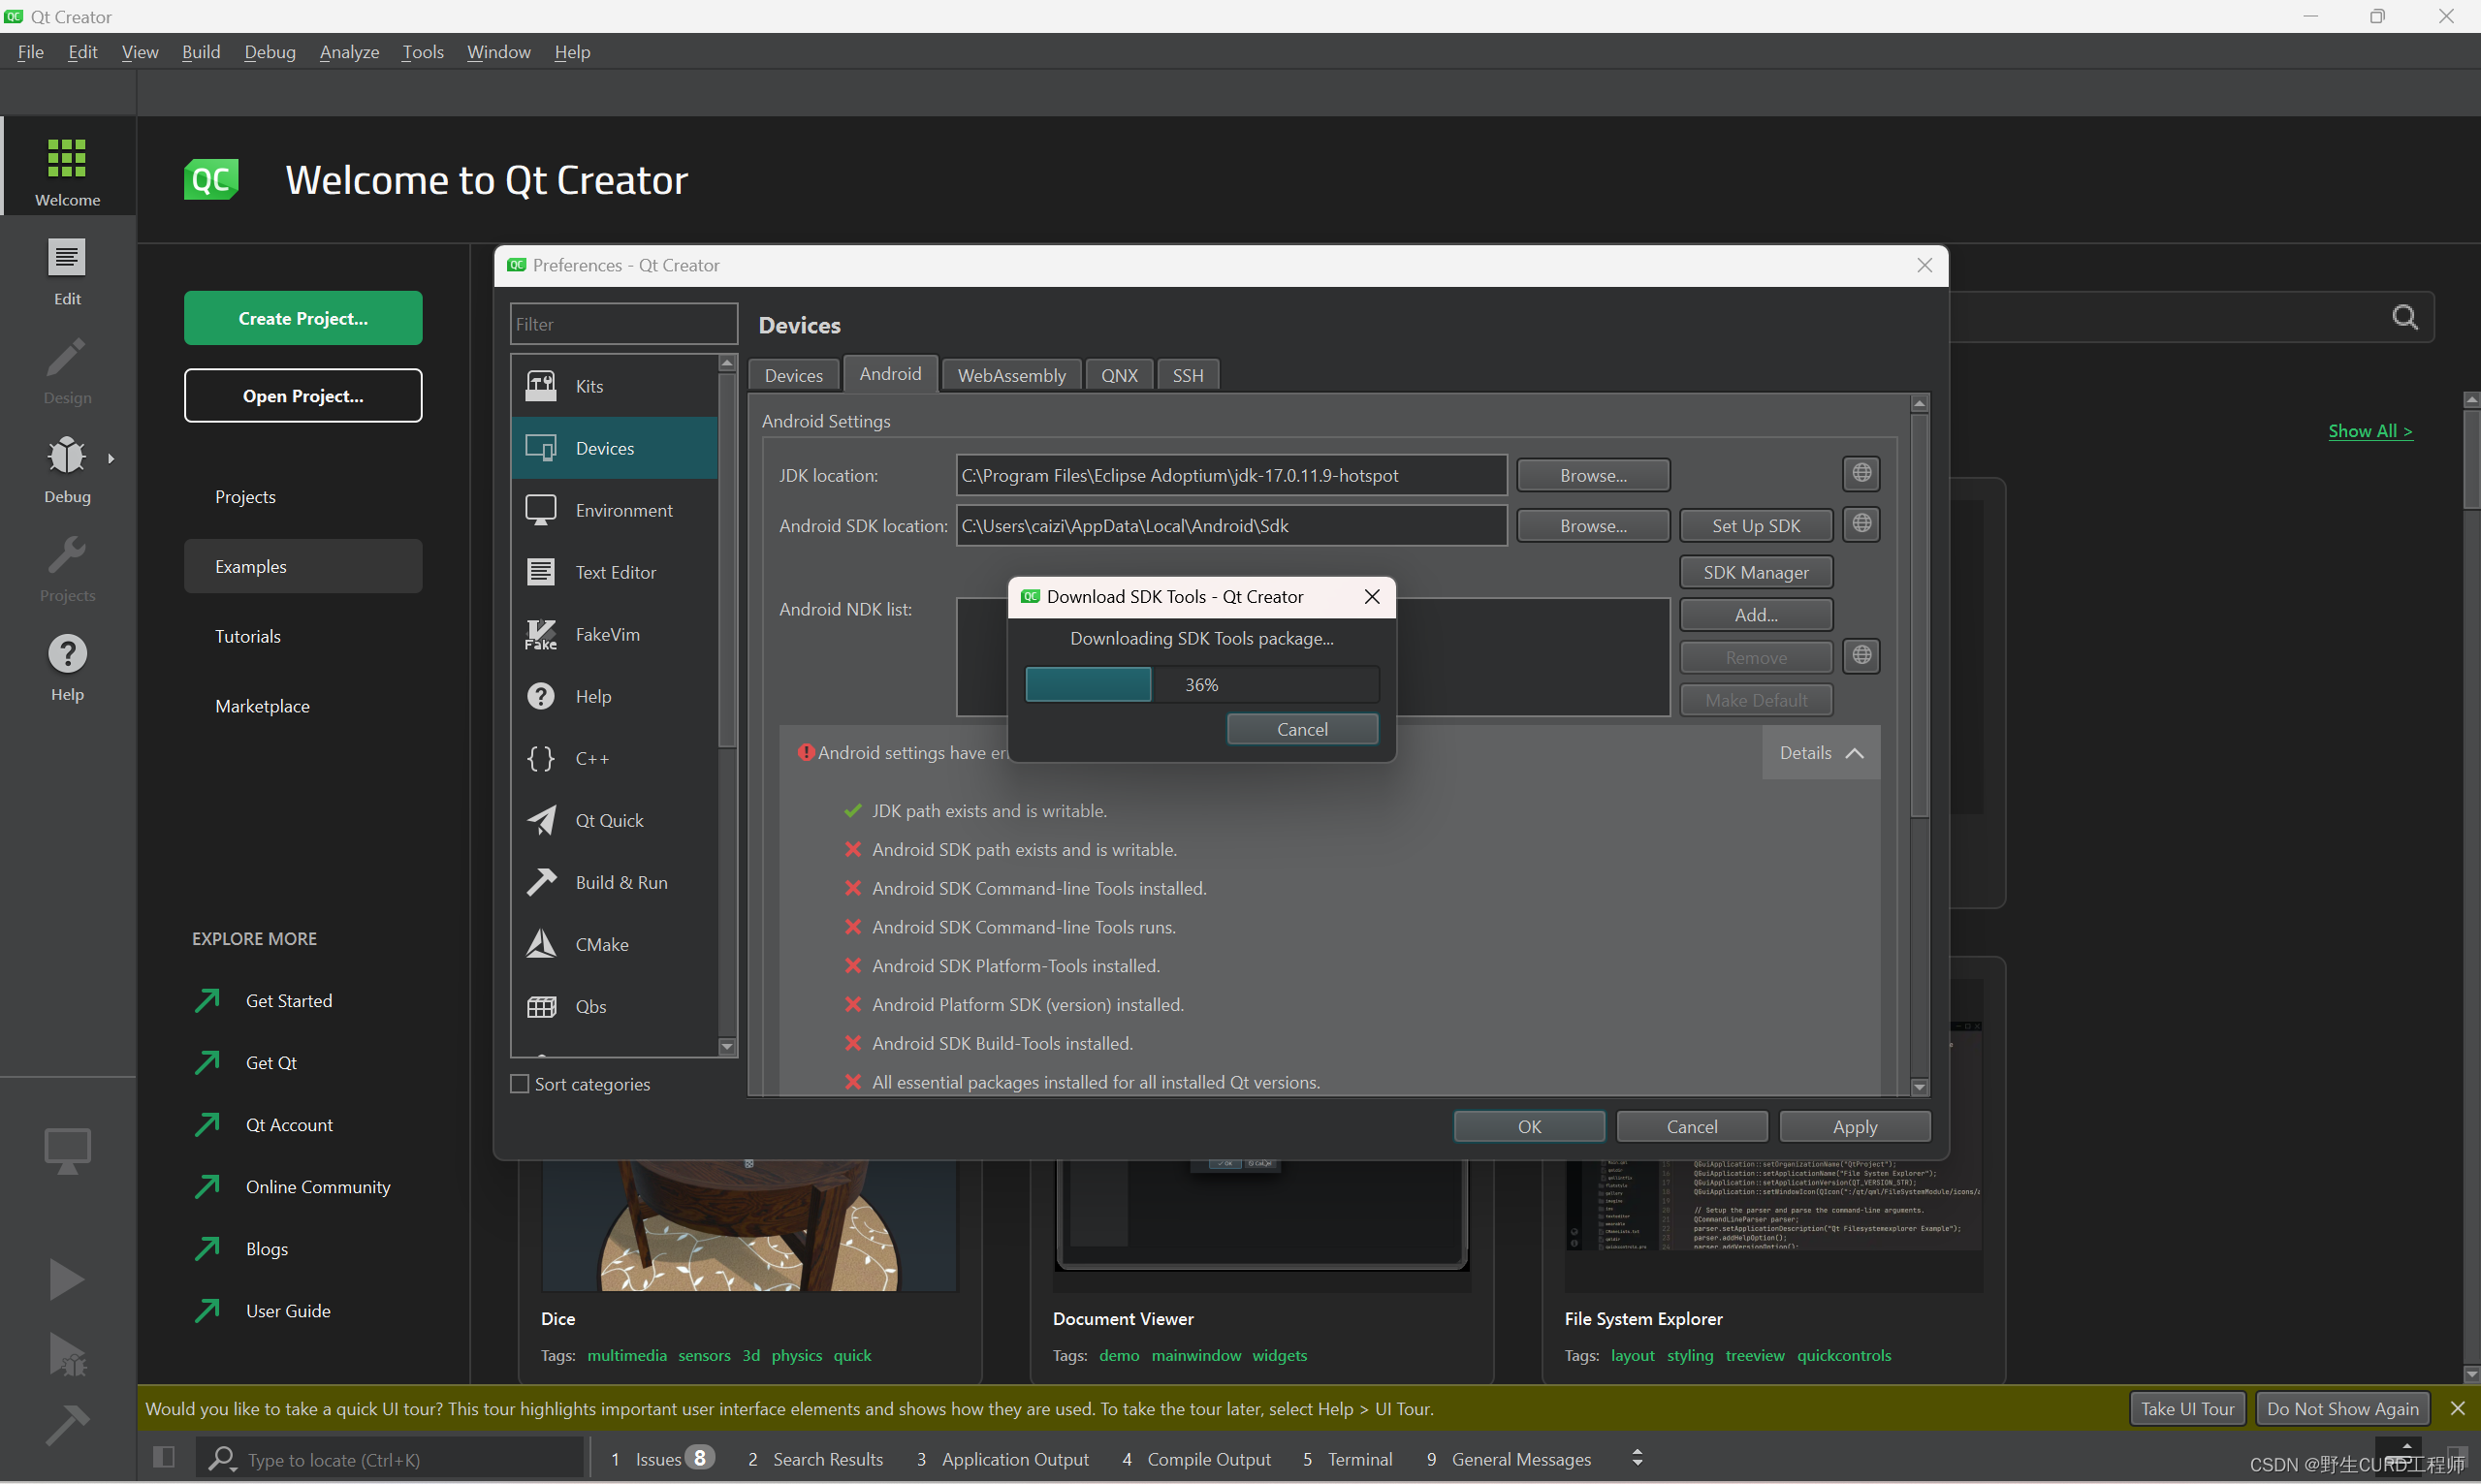Open the Issues output pane
Image resolution: width=2481 pixels, height=1484 pixels.
660,1459
